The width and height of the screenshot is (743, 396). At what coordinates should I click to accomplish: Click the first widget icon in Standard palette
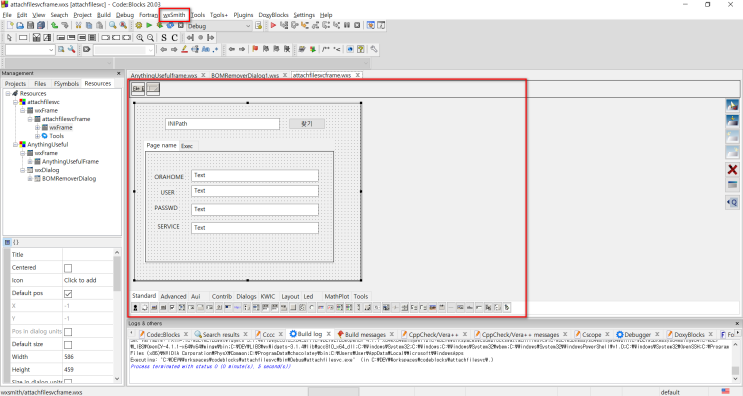136,307
